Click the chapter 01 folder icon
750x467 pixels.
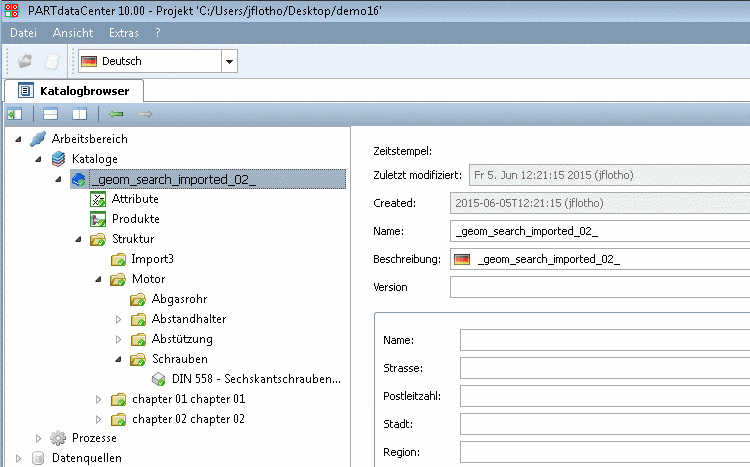(x=118, y=399)
